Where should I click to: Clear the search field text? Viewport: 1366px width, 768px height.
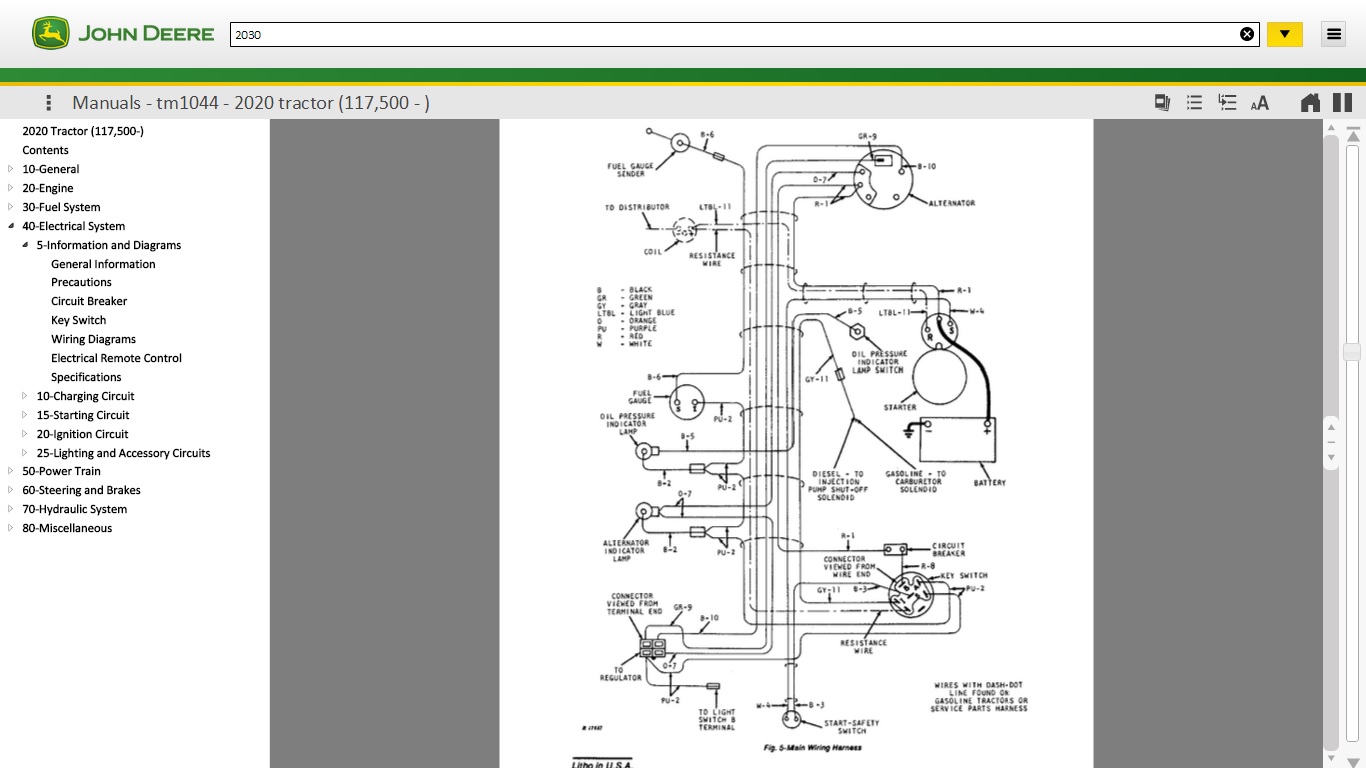(1247, 34)
